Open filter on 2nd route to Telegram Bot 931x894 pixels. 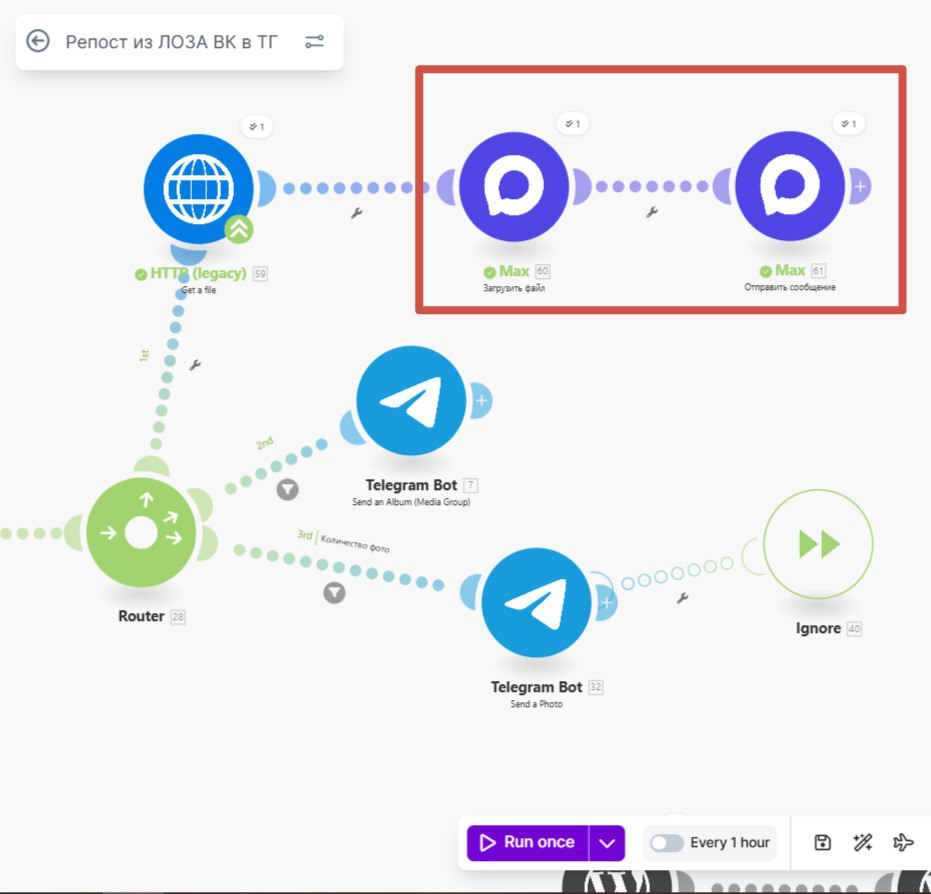(287, 489)
